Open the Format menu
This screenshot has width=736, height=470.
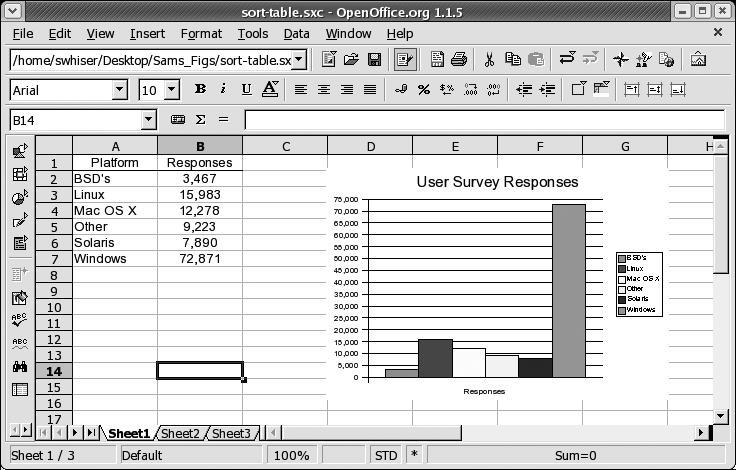[201, 34]
